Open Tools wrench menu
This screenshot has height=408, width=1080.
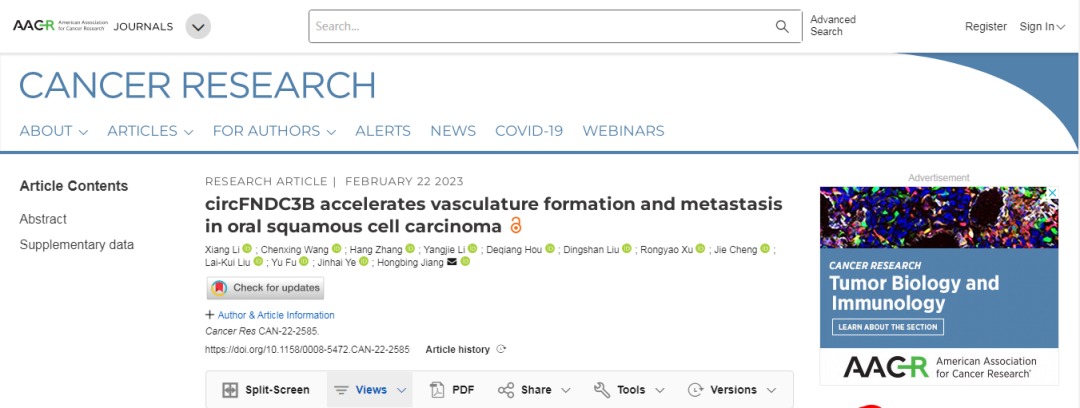click(601, 390)
